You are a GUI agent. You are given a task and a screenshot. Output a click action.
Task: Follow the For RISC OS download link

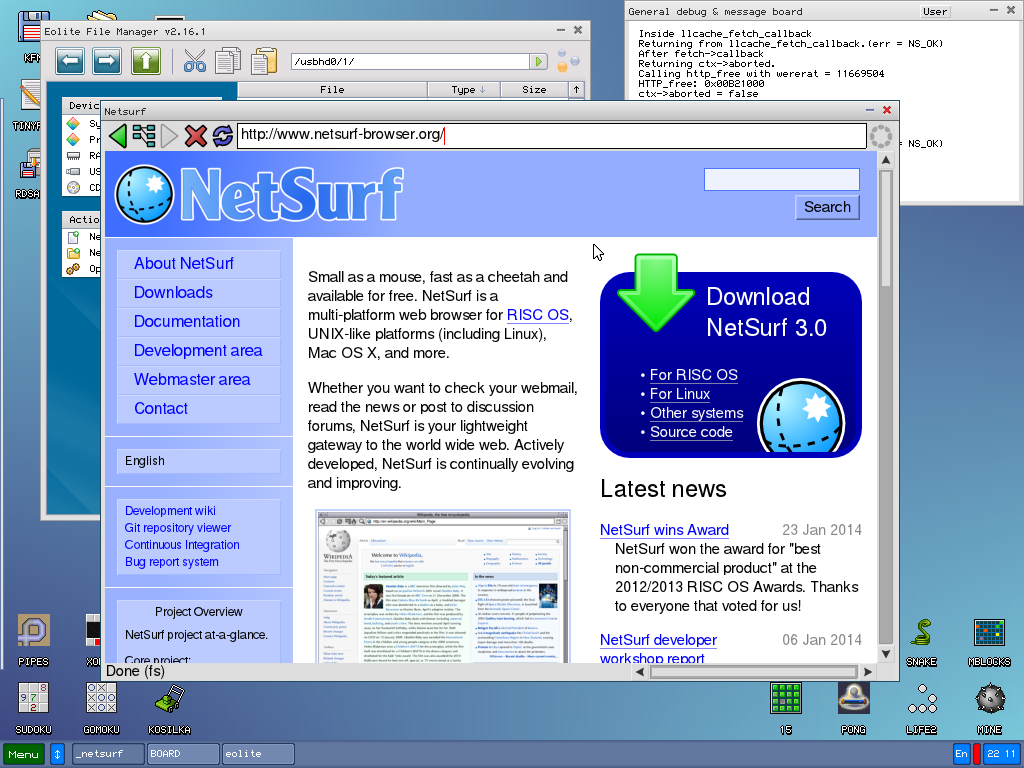click(693, 375)
